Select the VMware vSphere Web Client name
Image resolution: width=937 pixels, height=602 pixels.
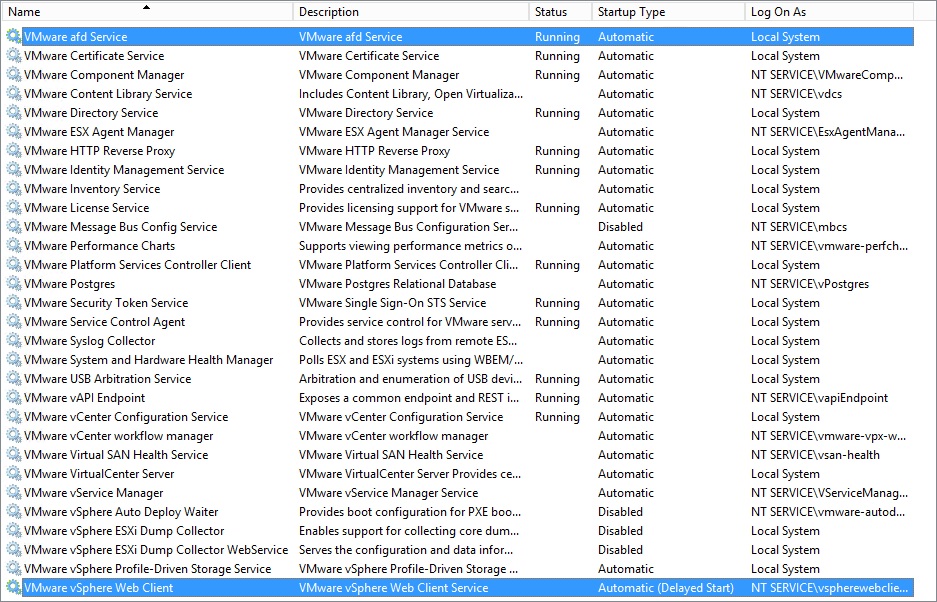coord(99,588)
